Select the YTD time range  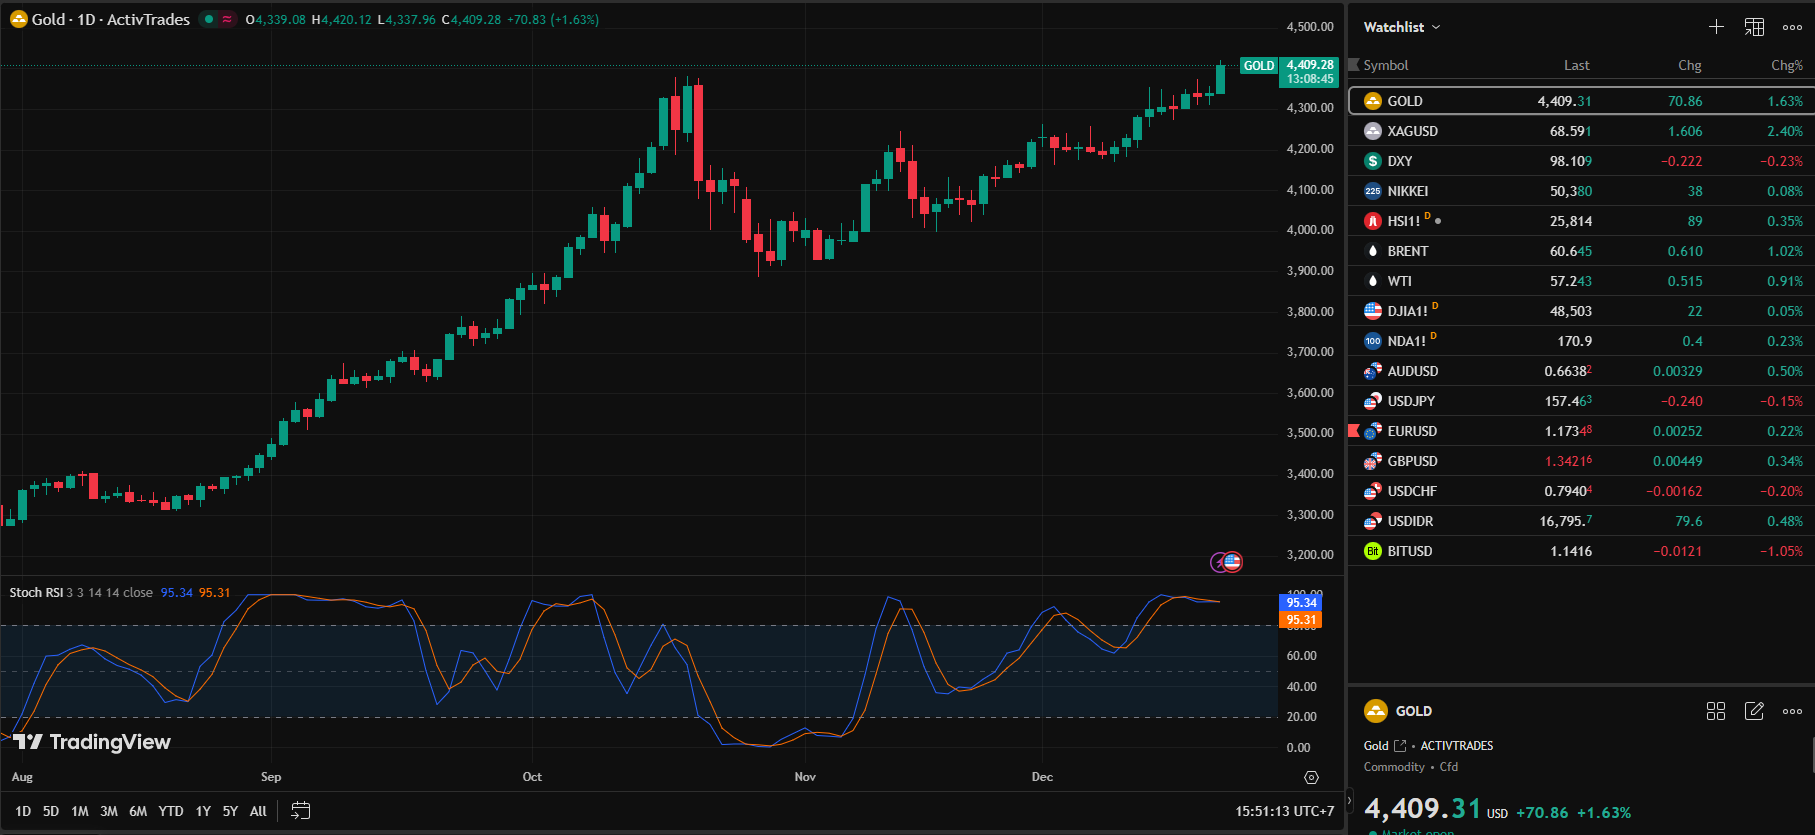(171, 811)
